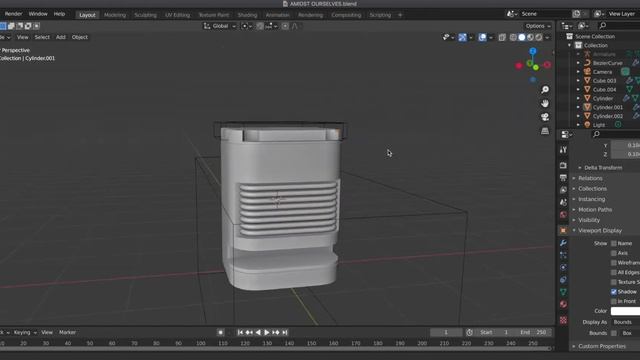Enable the Name show checkbox

[613, 243]
